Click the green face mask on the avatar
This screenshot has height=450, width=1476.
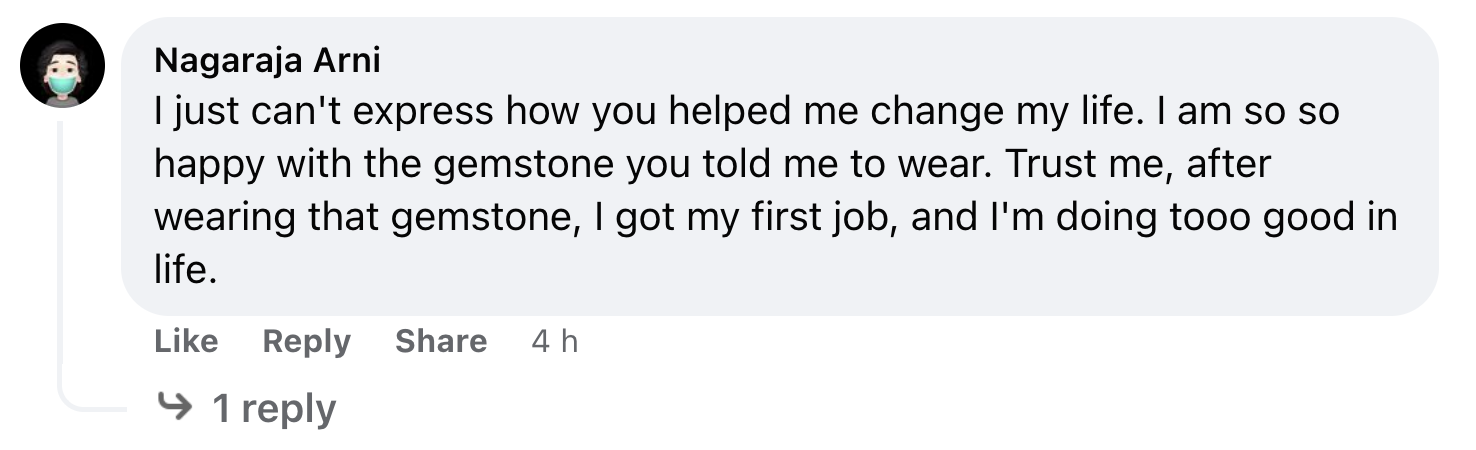pos(63,85)
